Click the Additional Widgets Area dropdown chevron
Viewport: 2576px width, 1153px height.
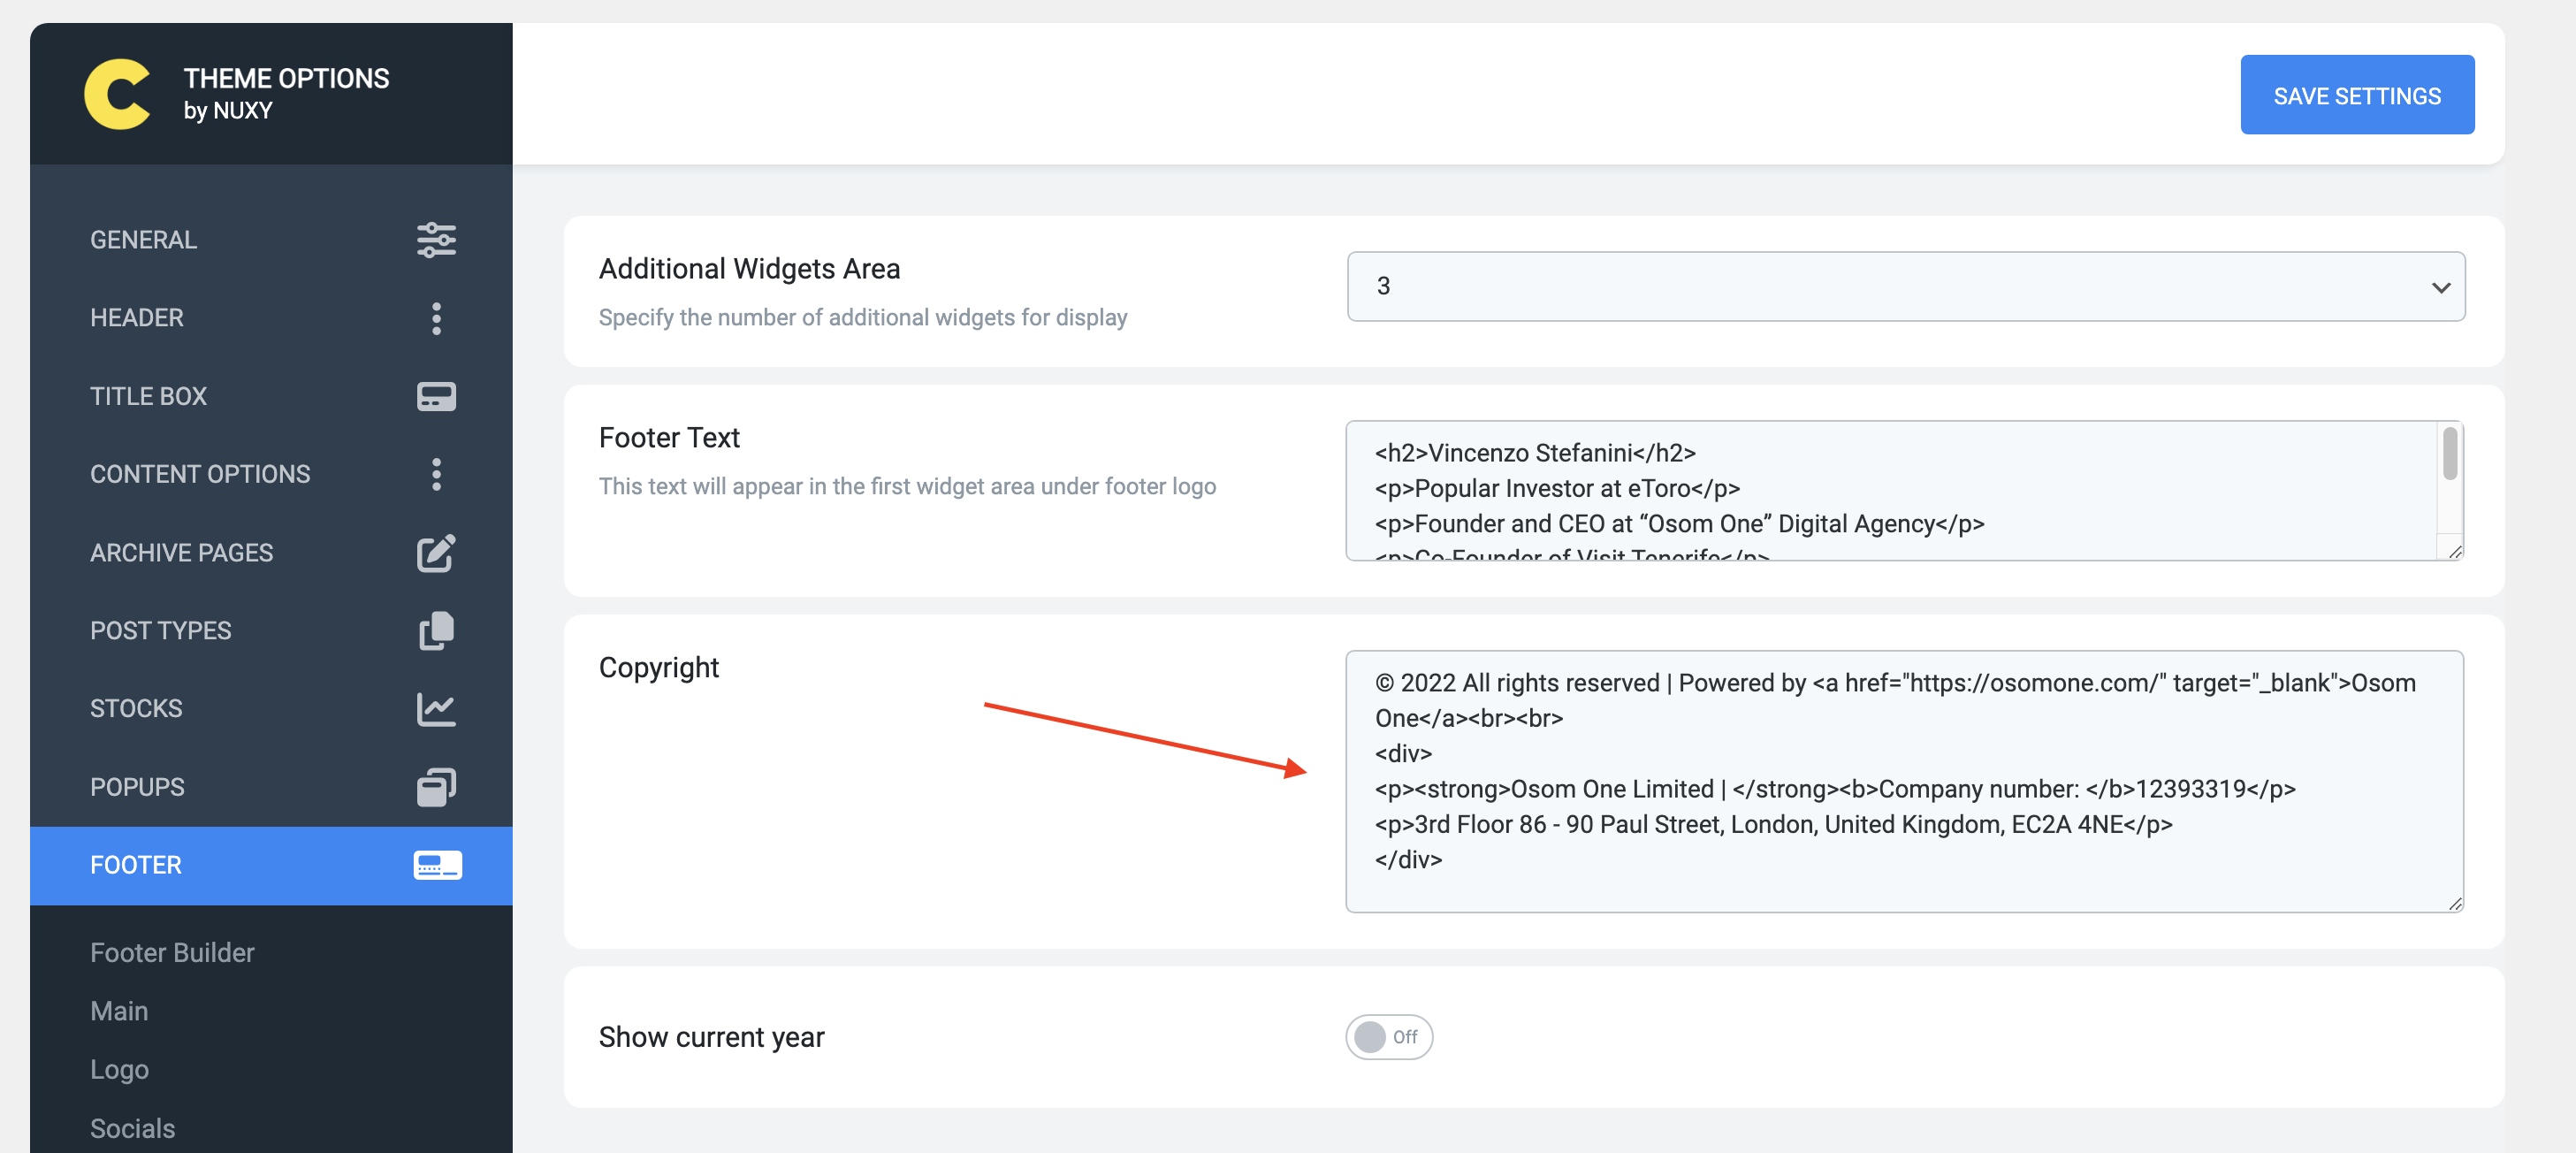[x=2441, y=287]
